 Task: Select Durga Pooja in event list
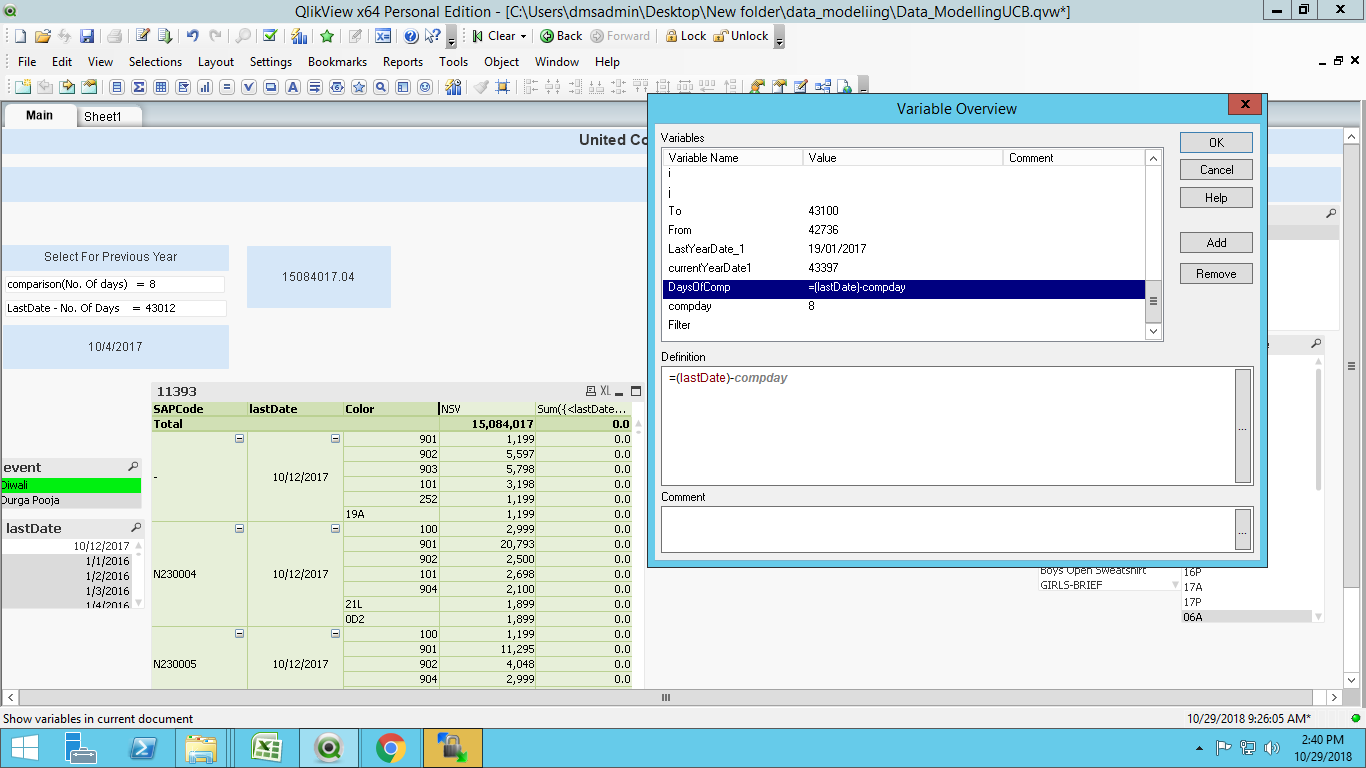(x=71, y=500)
